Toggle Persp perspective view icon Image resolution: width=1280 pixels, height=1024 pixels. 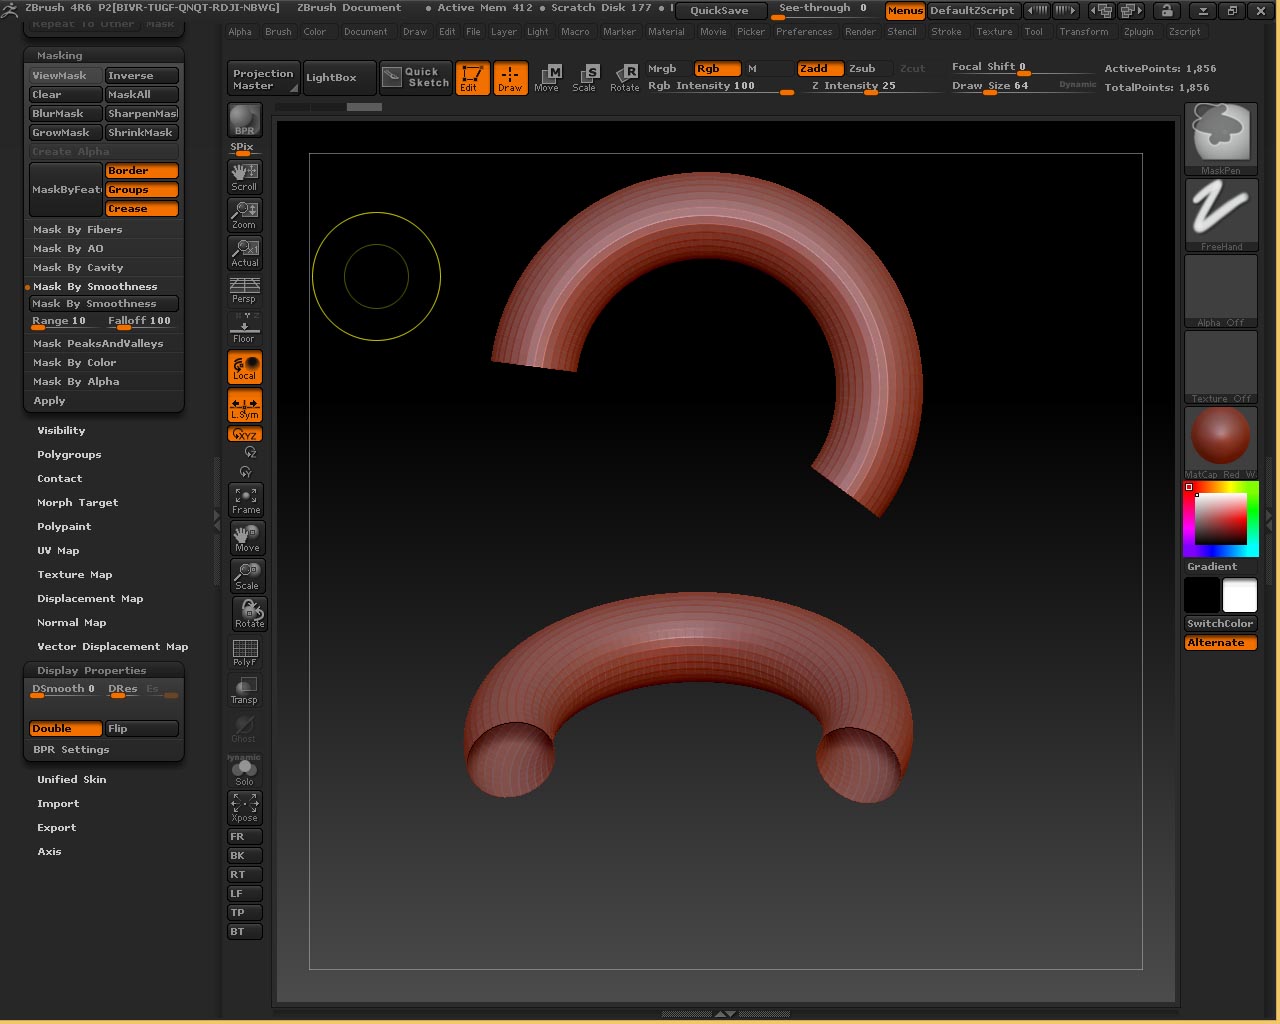244,291
